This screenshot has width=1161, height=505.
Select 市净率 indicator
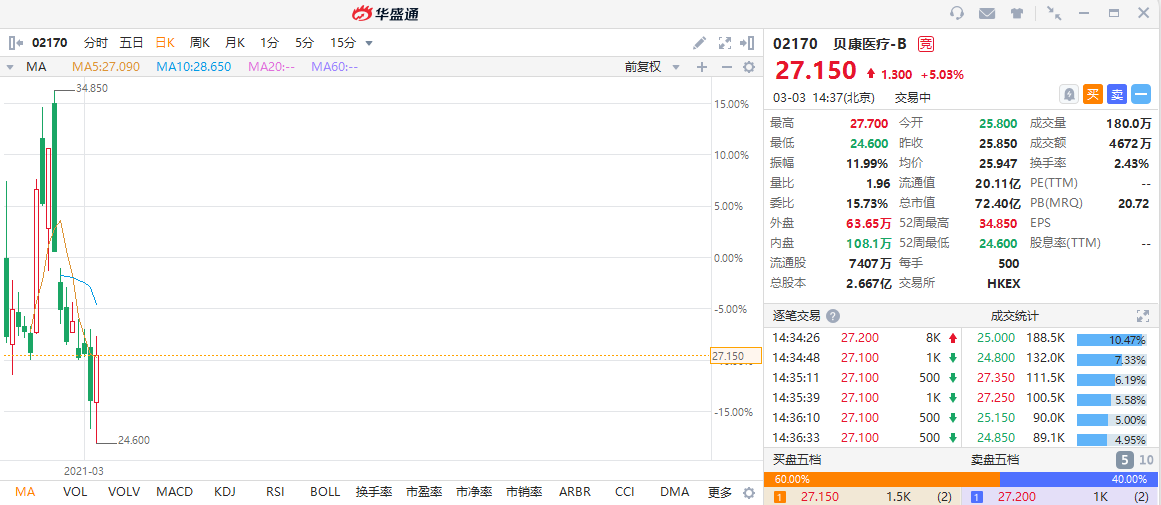click(474, 492)
